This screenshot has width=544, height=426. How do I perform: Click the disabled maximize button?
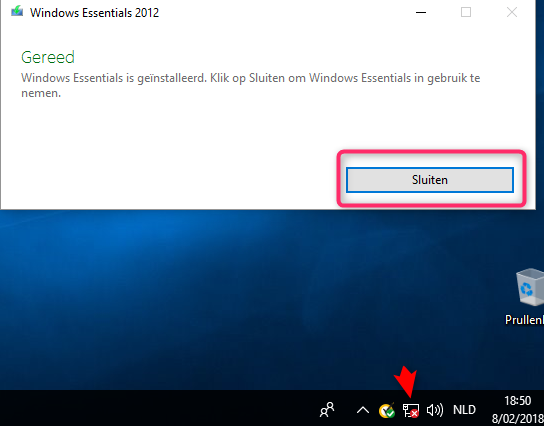[466, 12]
